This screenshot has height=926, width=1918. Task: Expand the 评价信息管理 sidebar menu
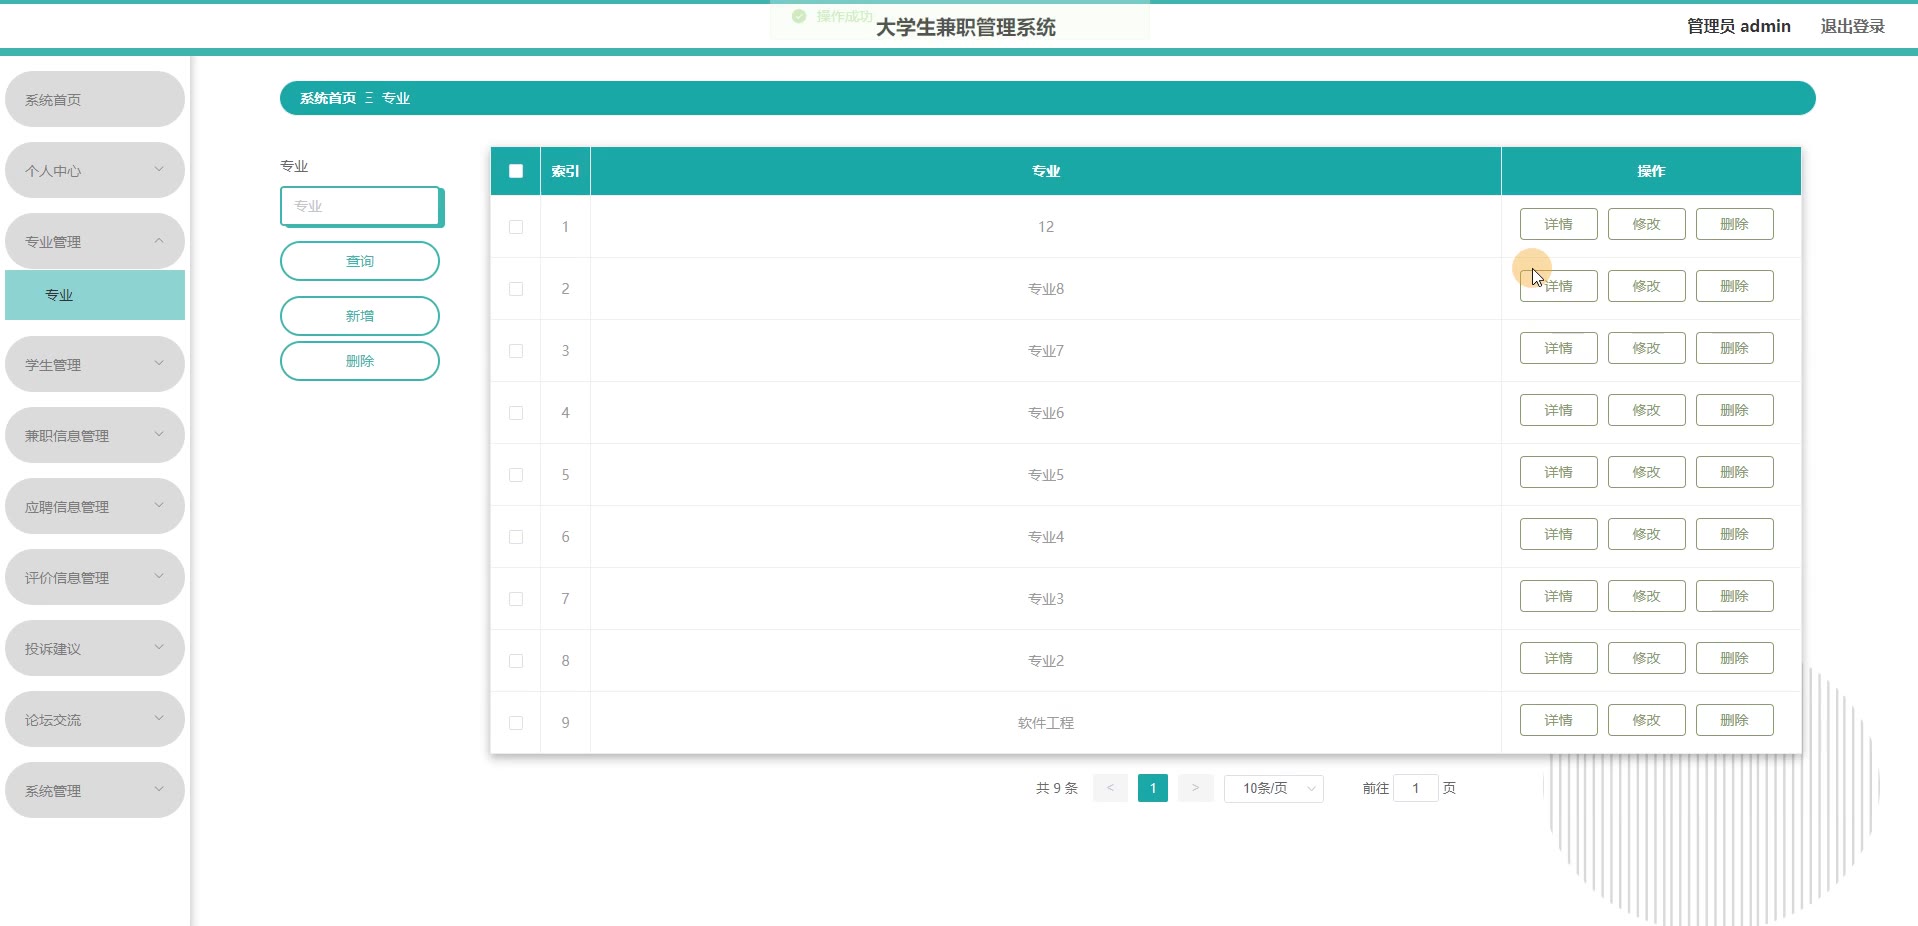coord(95,577)
